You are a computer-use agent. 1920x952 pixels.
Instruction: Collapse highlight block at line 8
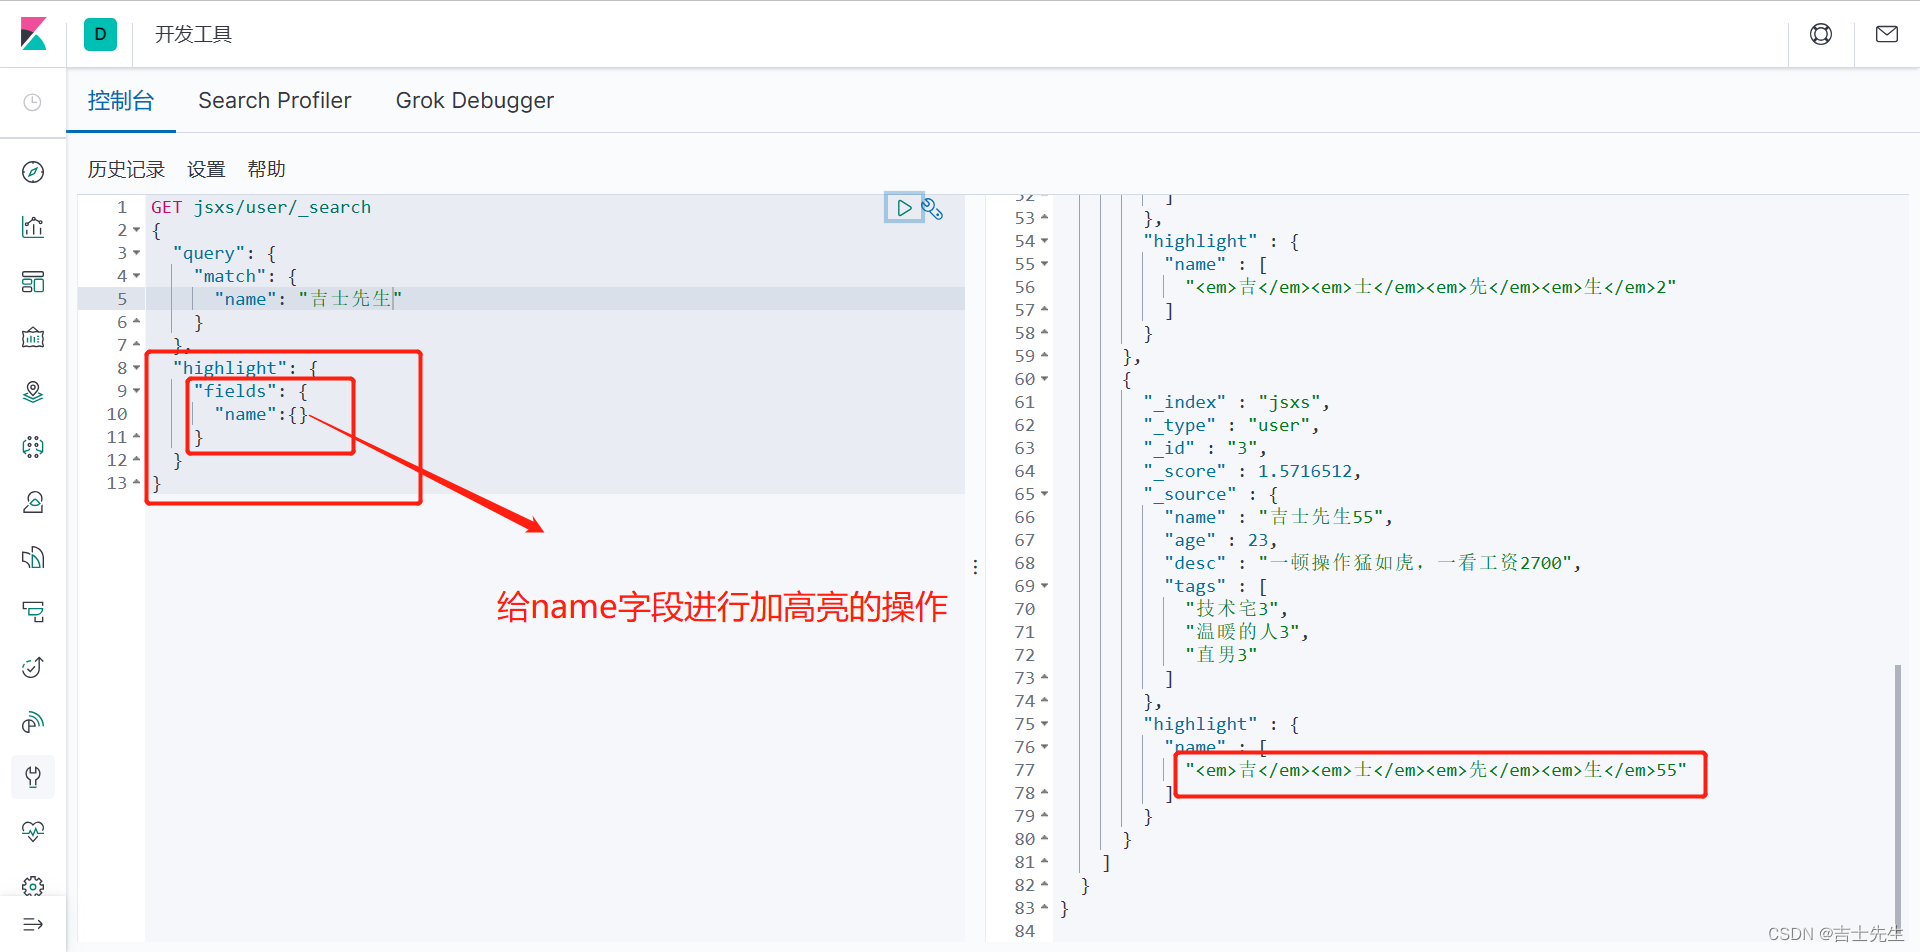137,368
